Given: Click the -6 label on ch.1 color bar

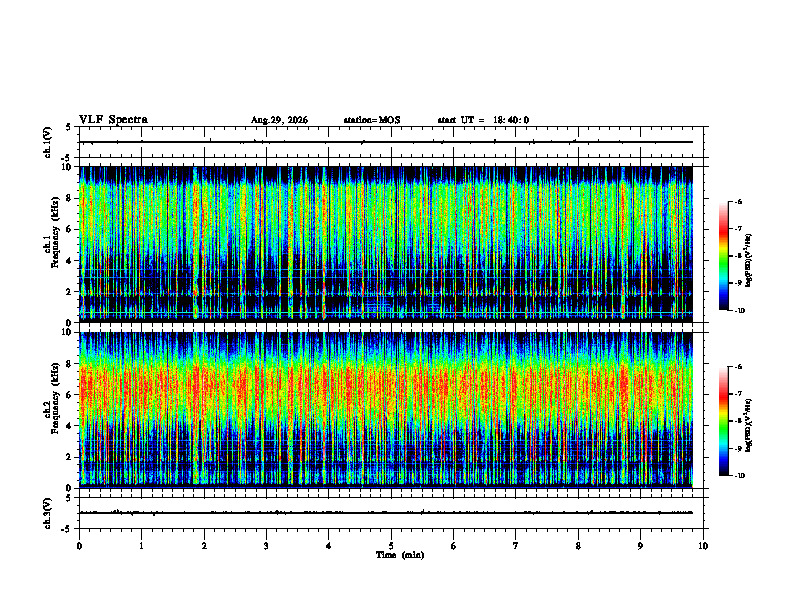Looking at the screenshot, I should [x=738, y=202].
